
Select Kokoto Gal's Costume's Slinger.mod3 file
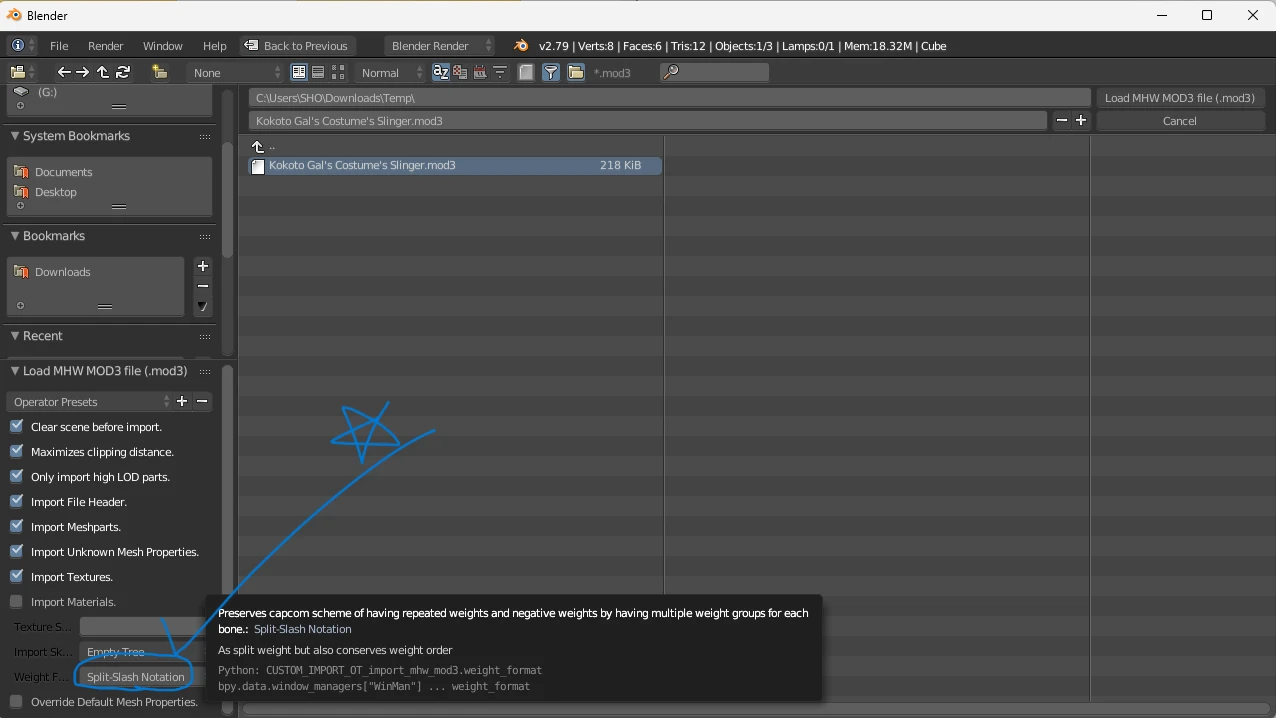(455, 165)
